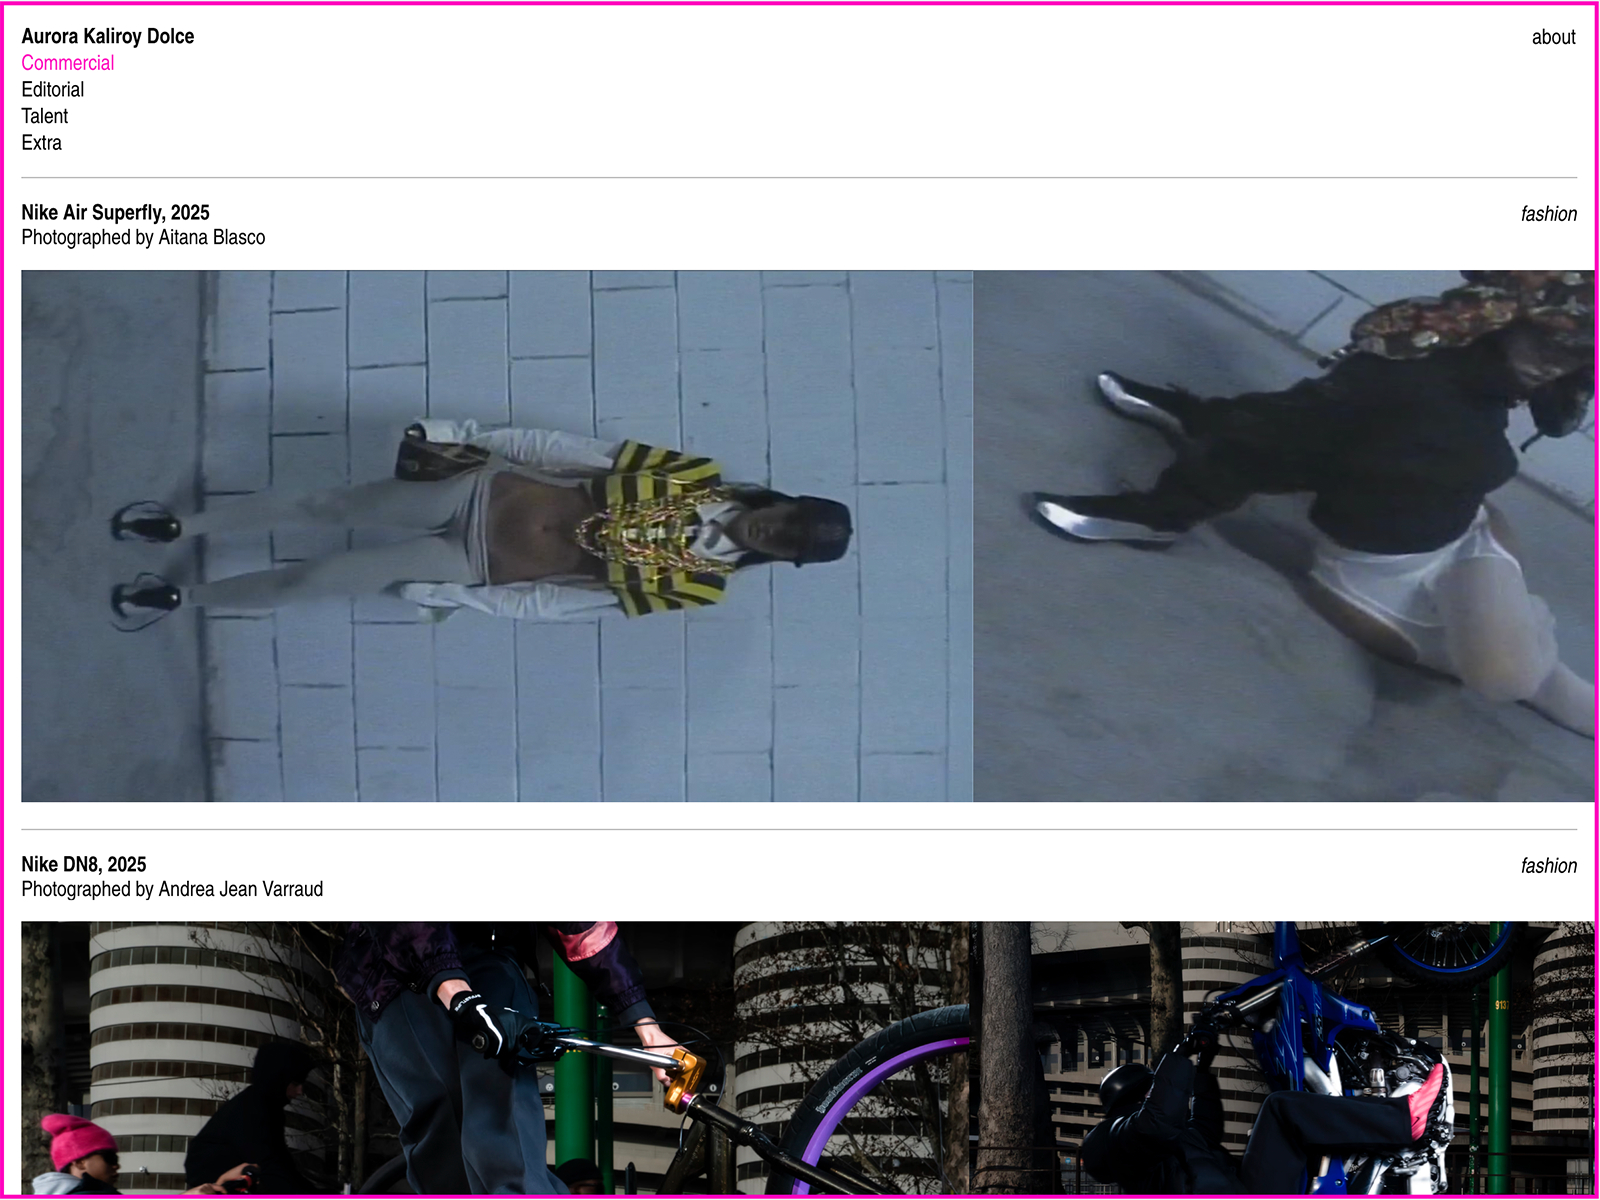Click the fashion tag beside Nike Air Superfly
1600x1200 pixels.
click(x=1549, y=214)
